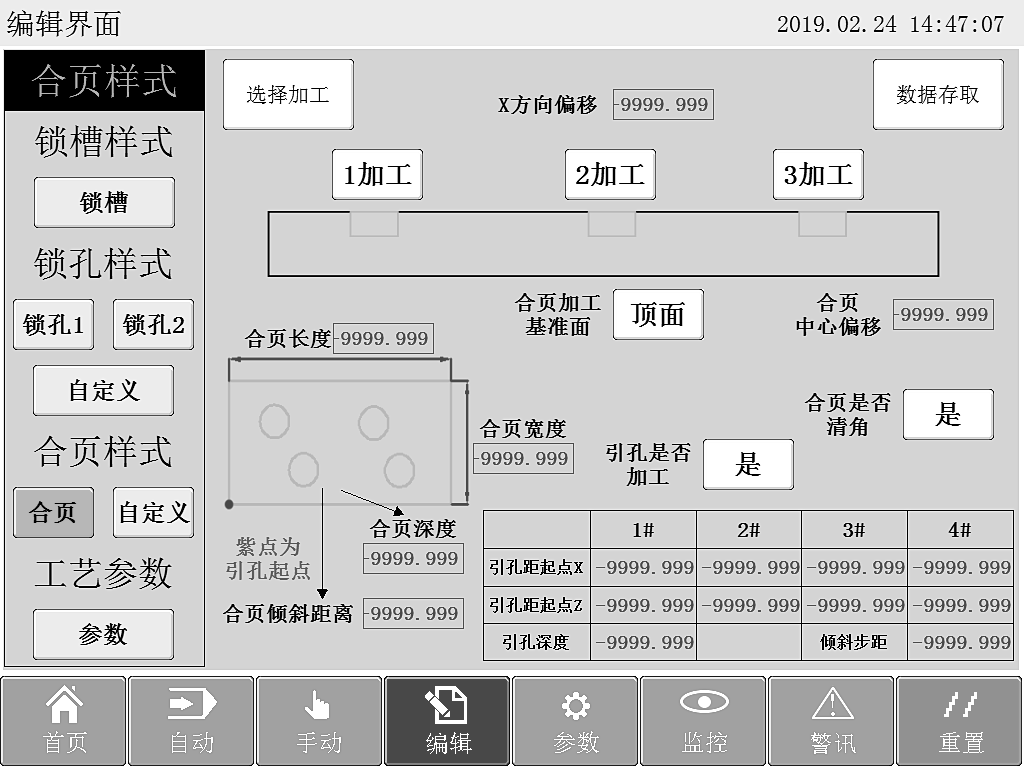Screen dimensions: 1024x768
Task: Select 合页 button in sidebar
Action: (x=54, y=513)
